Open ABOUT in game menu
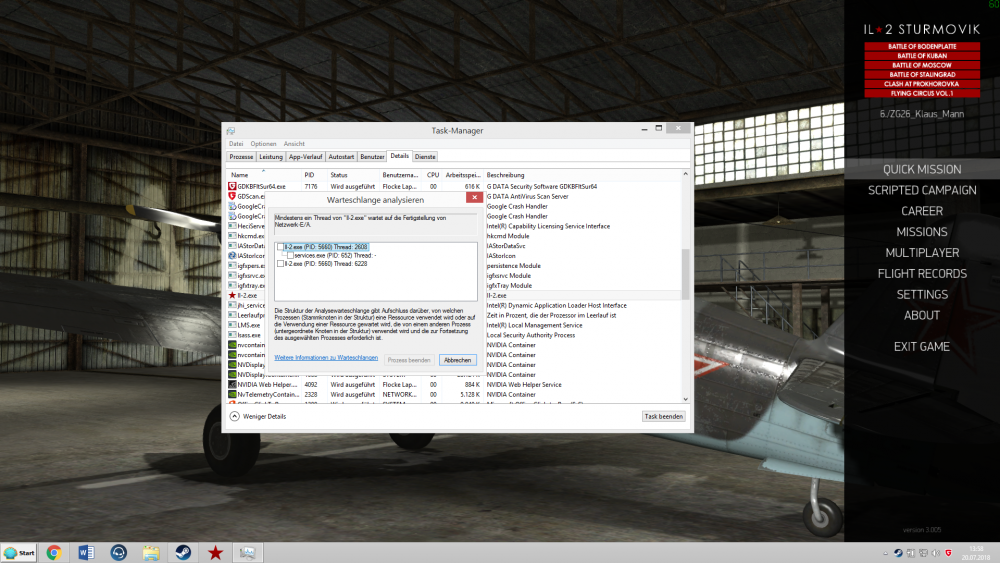The width and height of the screenshot is (1000, 563). click(922, 316)
